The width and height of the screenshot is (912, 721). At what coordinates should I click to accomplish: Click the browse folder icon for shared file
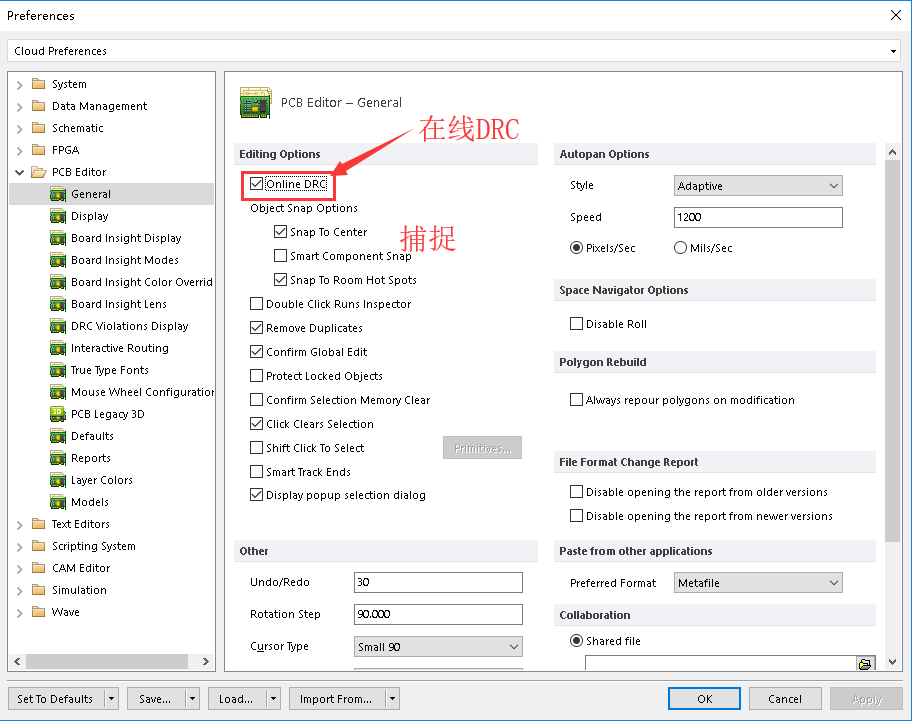(865, 663)
